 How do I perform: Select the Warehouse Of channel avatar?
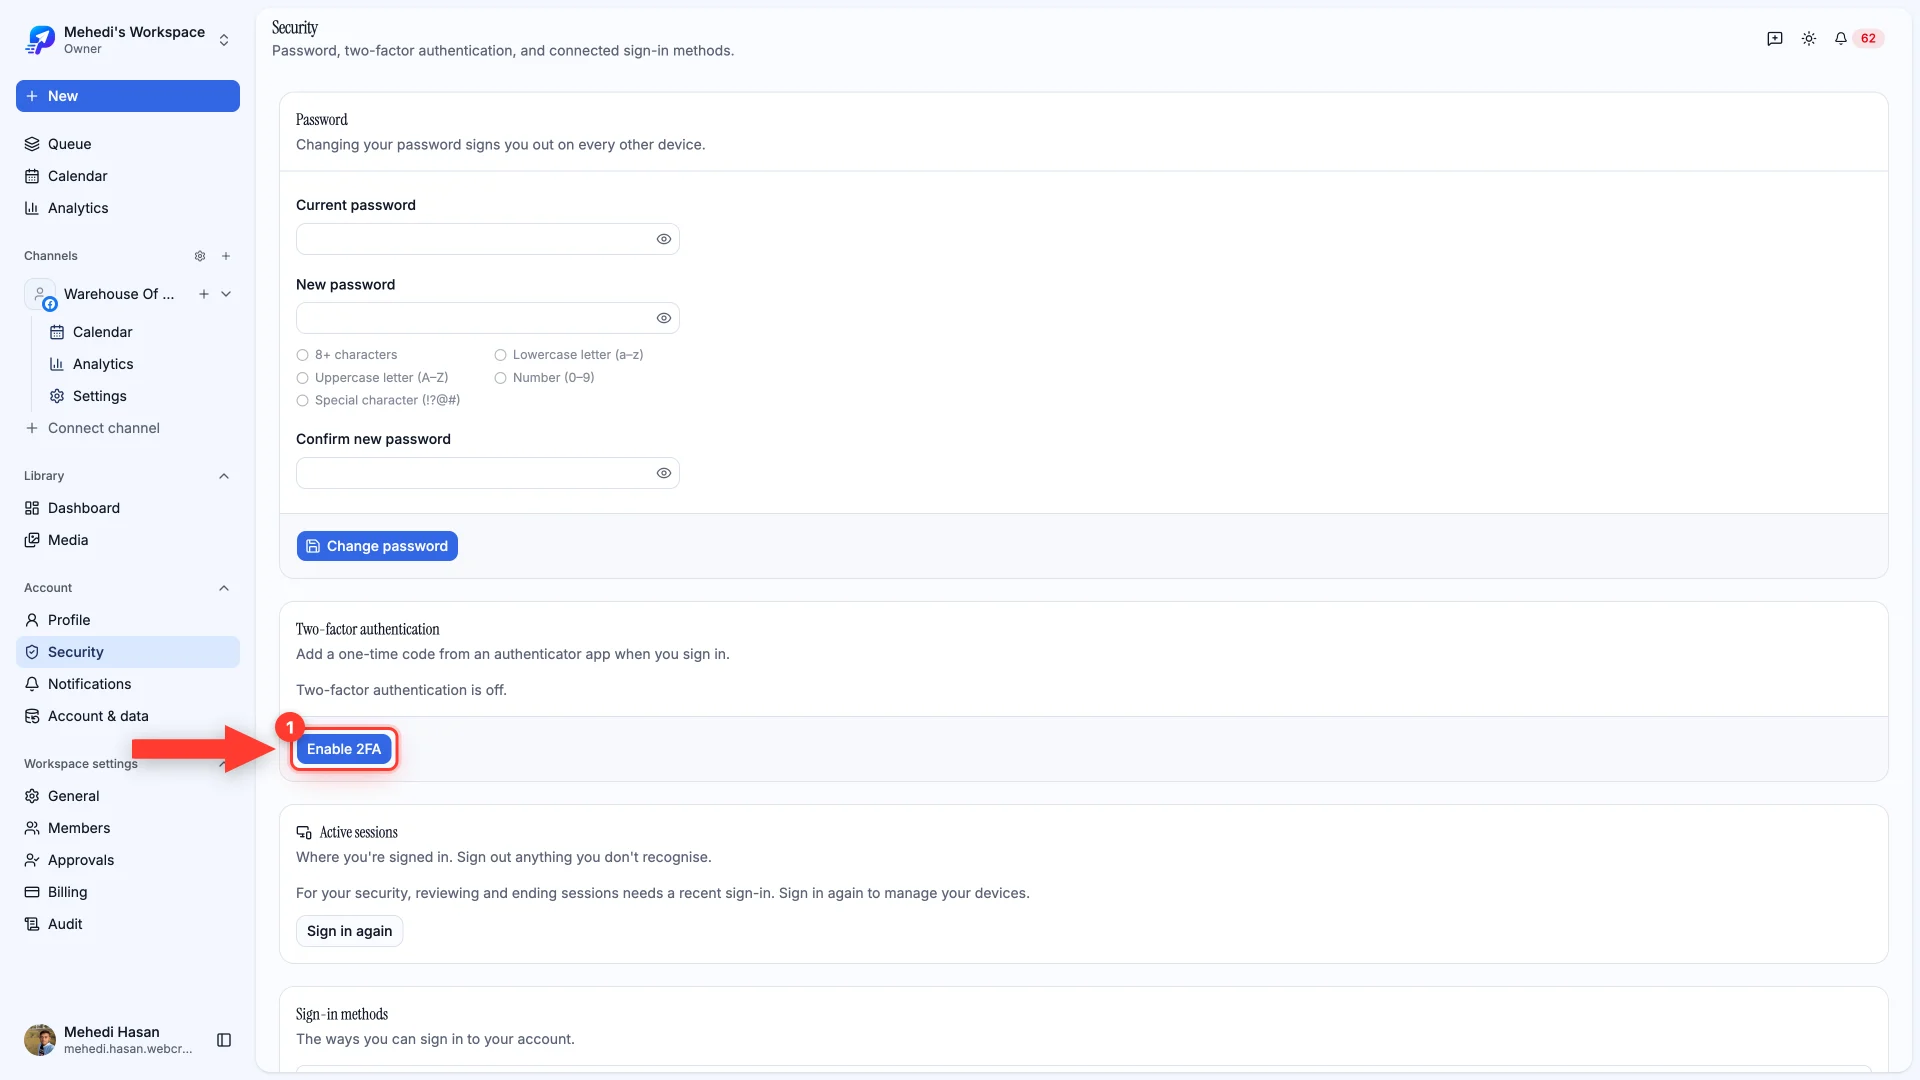click(40, 294)
